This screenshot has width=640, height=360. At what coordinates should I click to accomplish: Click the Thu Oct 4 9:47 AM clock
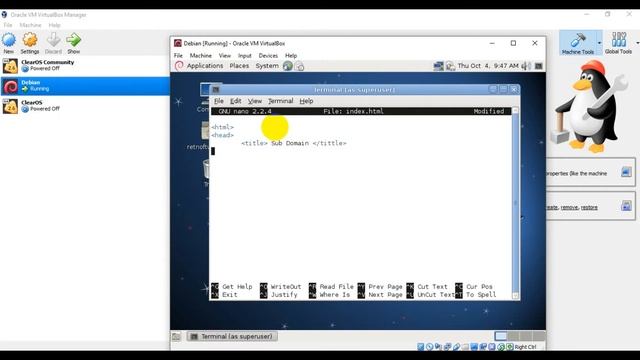point(488,66)
